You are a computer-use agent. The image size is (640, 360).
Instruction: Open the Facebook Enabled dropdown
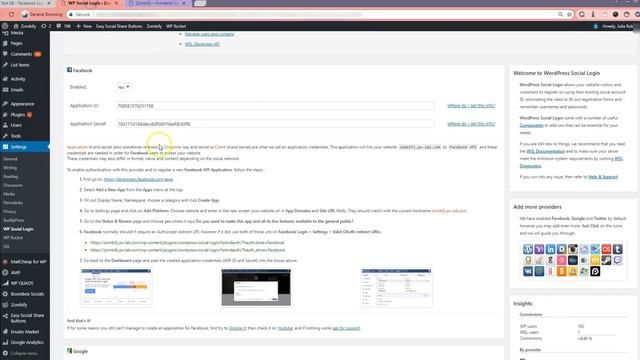pyautogui.click(x=123, y=87)
